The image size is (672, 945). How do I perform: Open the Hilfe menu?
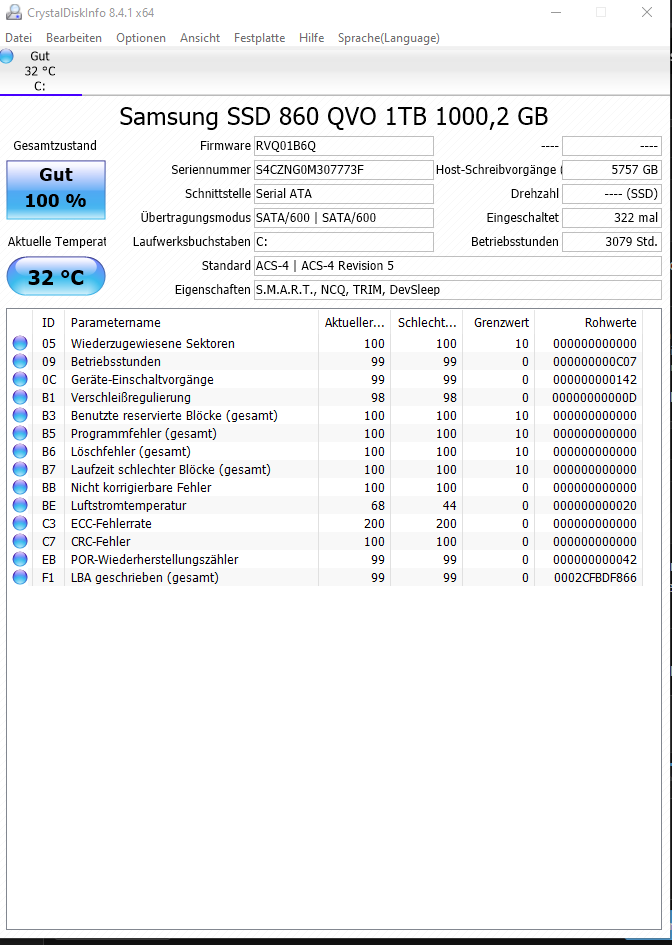tap(312, 38)
